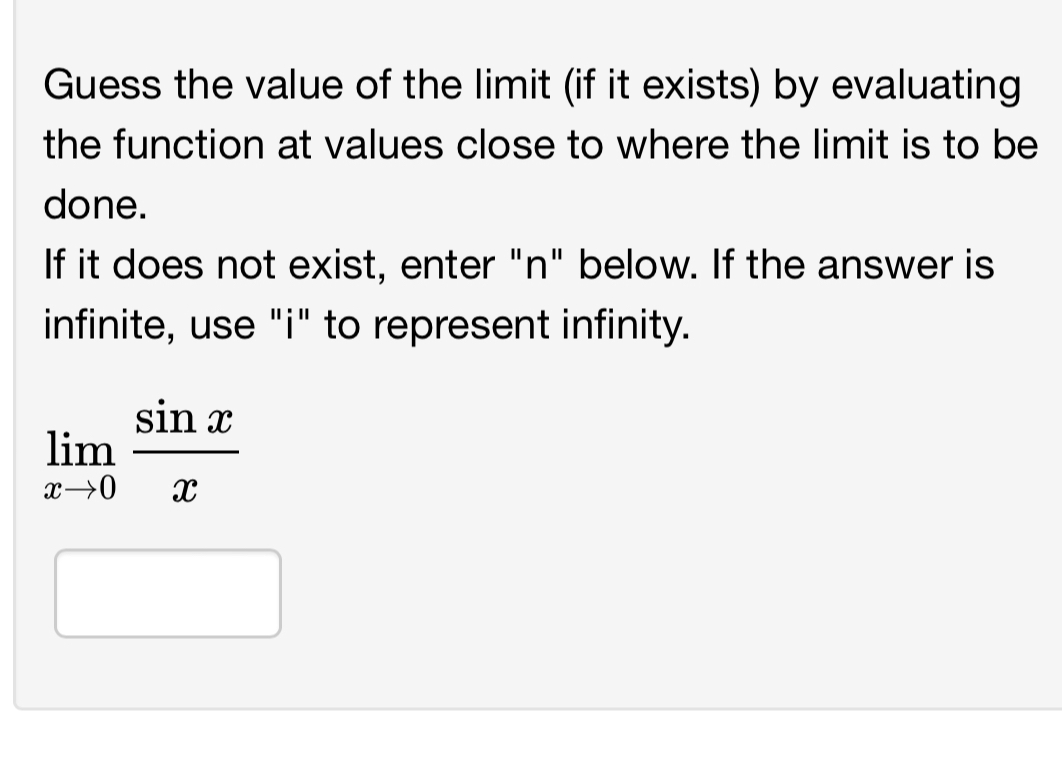The image size is (1062, 784).
Task: Click the left border of the question card
Action: click(16, 400)
